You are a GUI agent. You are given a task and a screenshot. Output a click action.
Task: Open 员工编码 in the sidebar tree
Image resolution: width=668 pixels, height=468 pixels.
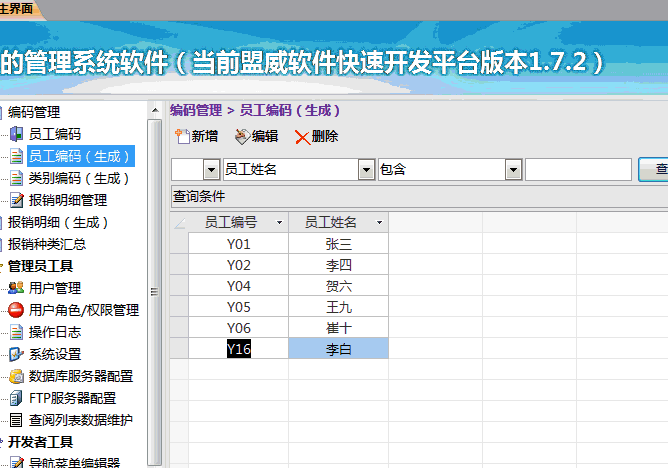click(54, 134)
